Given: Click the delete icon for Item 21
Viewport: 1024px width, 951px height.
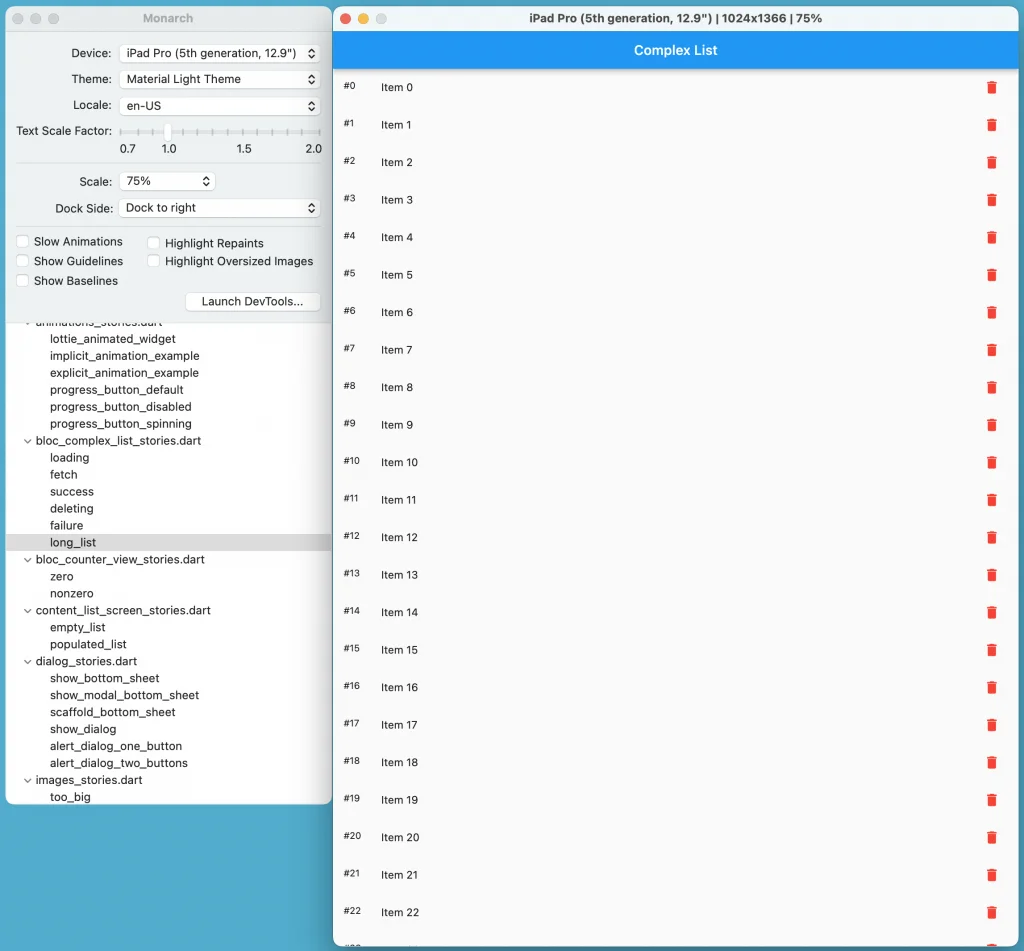Looking at the screenshot, I should pyautogui.click(x=991, y=875).
